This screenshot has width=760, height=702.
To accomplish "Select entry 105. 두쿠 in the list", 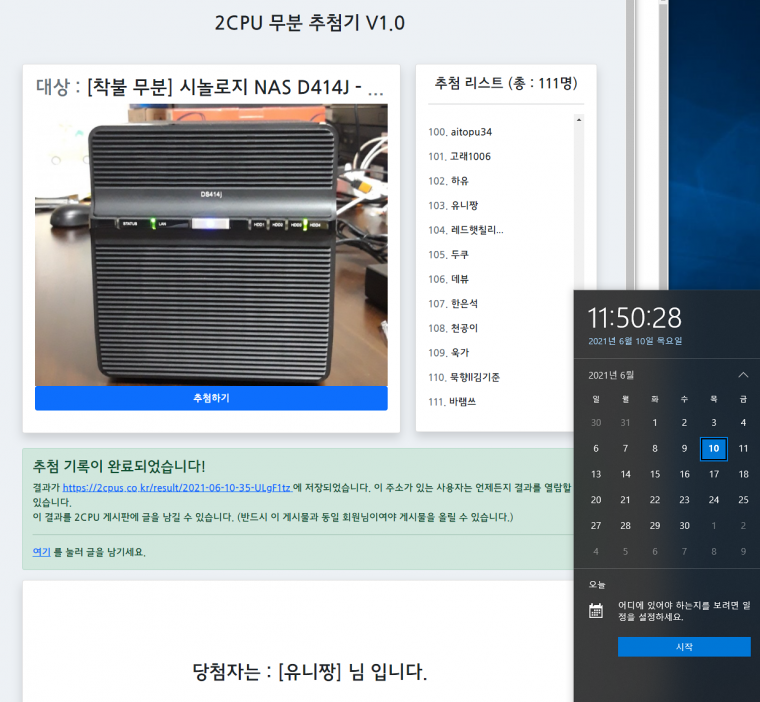I will tap(448, 255).
